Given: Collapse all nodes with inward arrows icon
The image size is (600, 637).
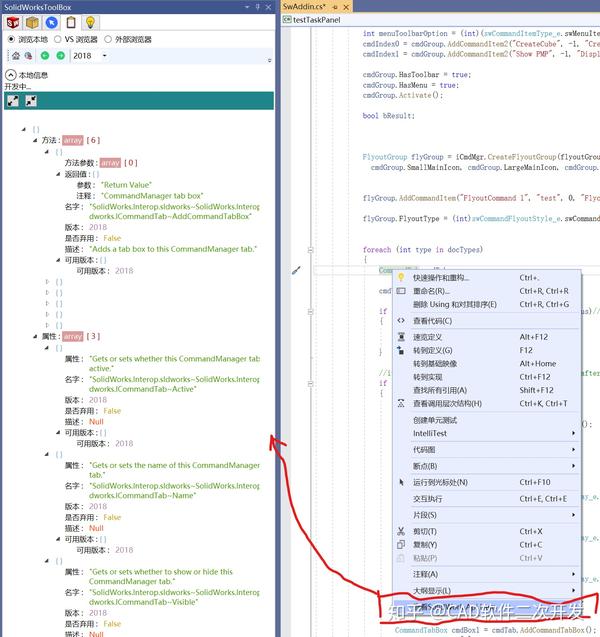Looking at the screenshot, I should [31, 101].
